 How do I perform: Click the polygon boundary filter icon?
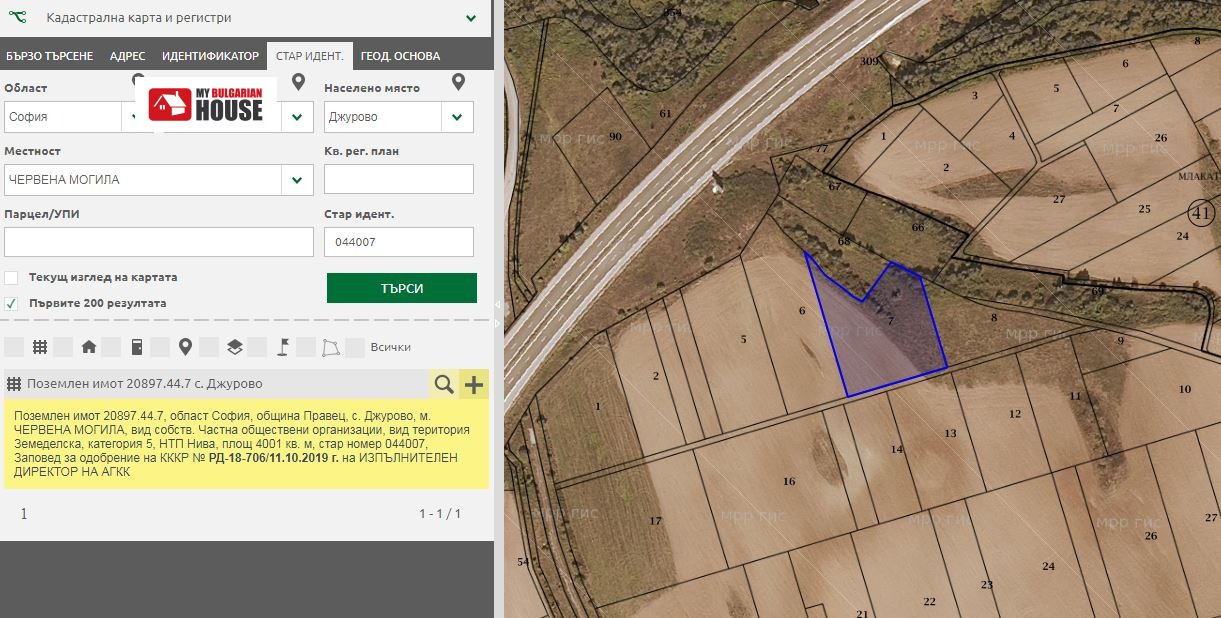[x=331, y=347]
